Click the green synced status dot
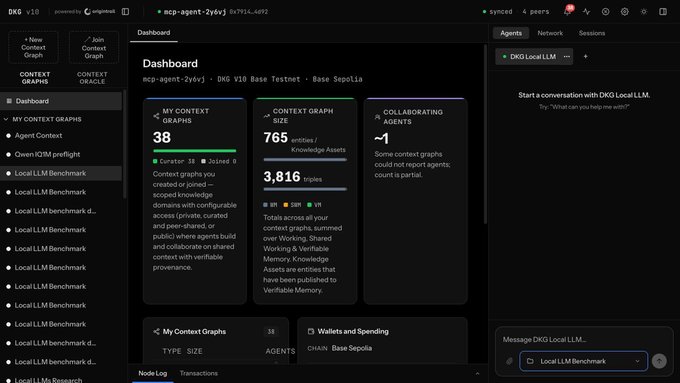The height and width of the screenshot is (383, 680). pos(484,12)
